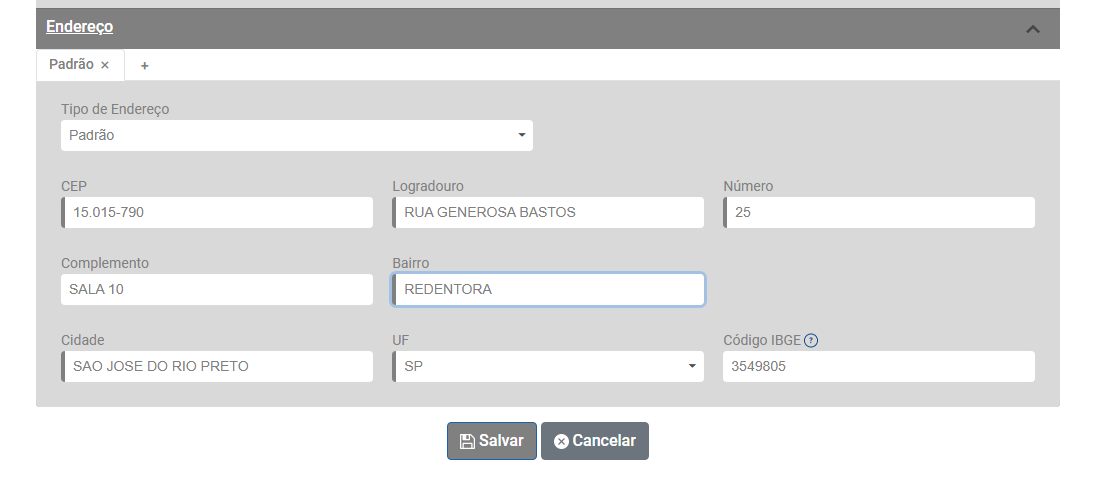The width and height of the screenshot is (1094, 478).
Task: Add a new address tab with plus
Action: 145,65
